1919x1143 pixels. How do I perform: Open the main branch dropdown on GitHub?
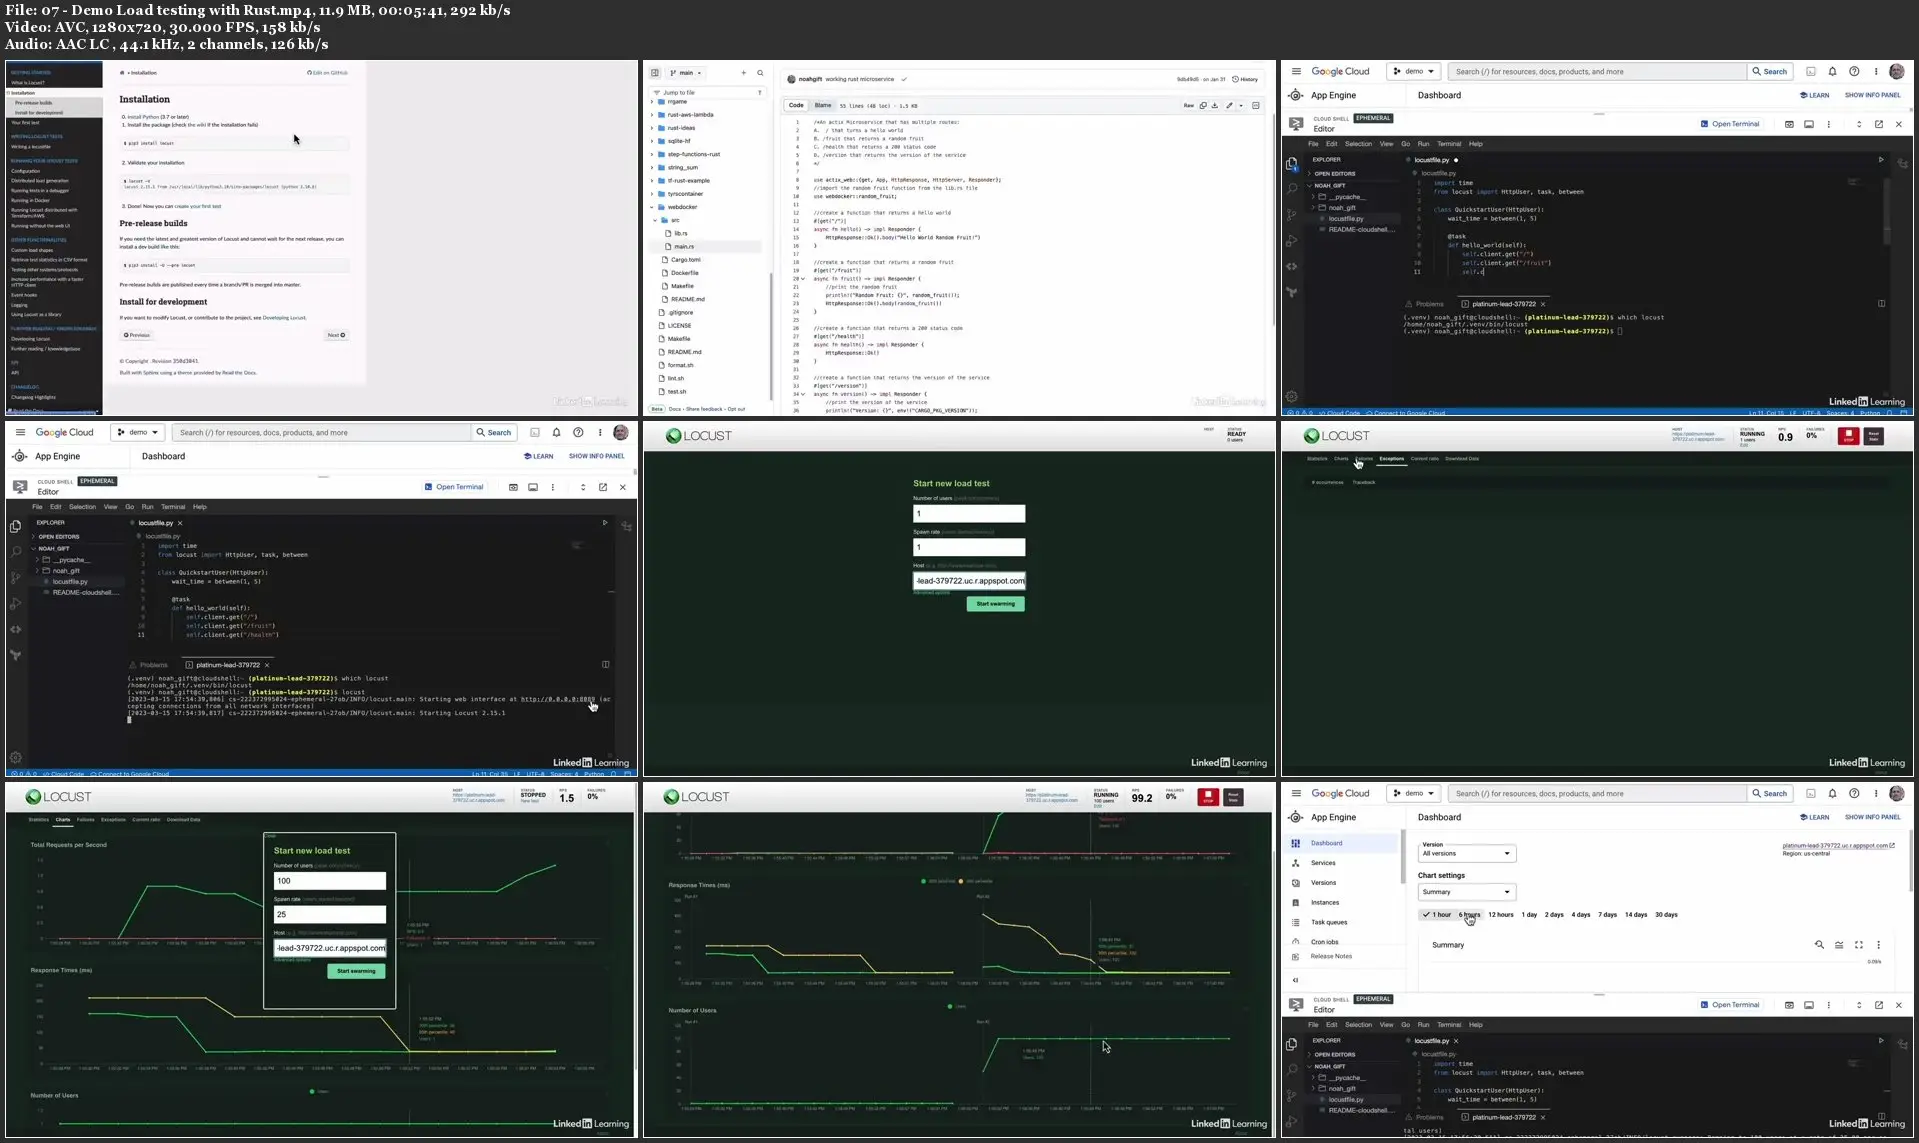687,73
